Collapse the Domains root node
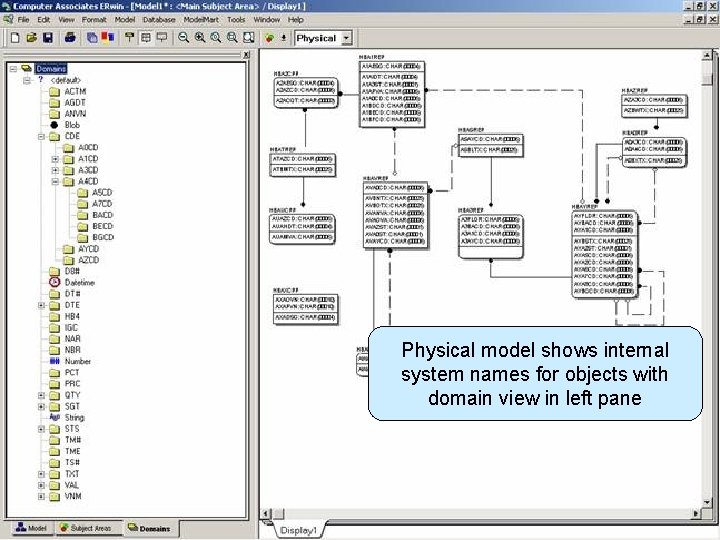 [13, 69]
